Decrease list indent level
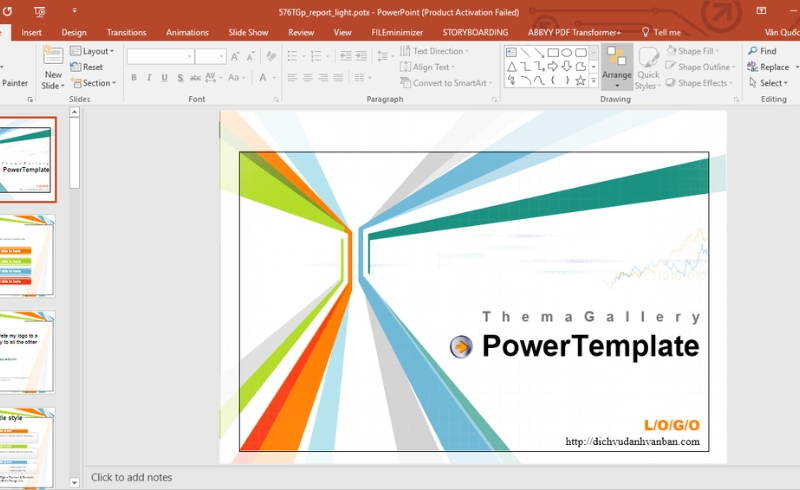The height and width of the screenshot is (490, 800). (345, 56)
